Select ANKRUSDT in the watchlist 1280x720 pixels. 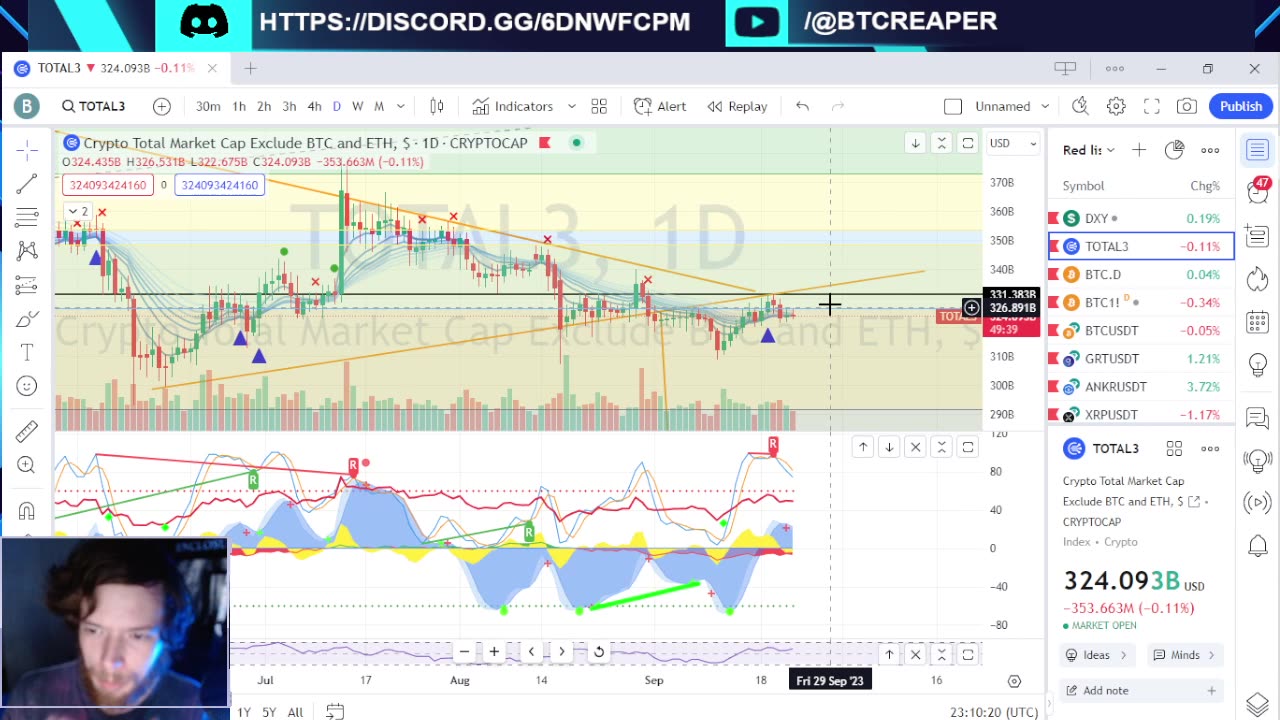(x=1141, y=386)
